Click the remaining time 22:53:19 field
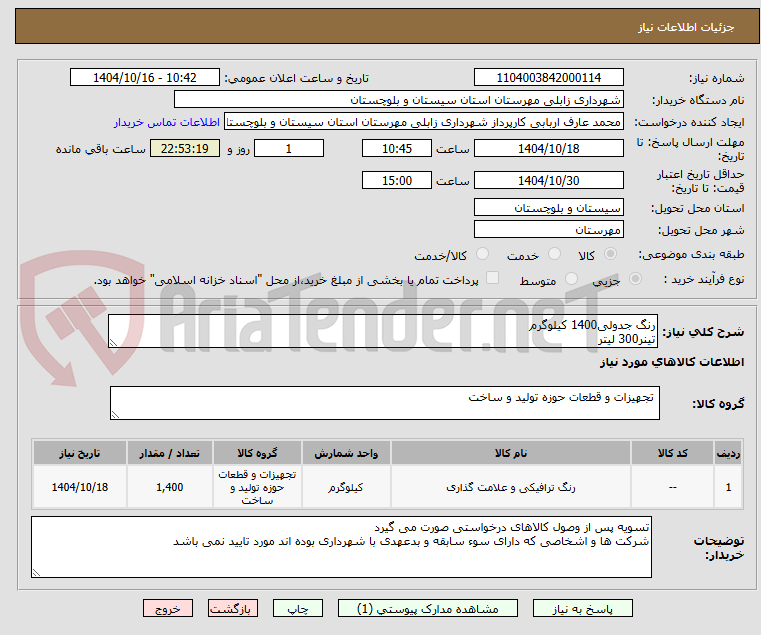Image resolution: width=761 pixels, height=635 pixels. tap(185, 149)
